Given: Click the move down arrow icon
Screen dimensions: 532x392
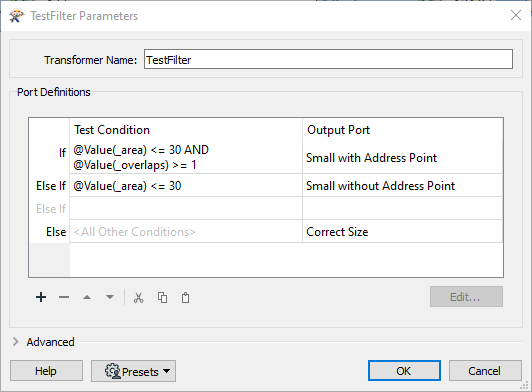Looking at the screenshot, I should tap(110, 297).
